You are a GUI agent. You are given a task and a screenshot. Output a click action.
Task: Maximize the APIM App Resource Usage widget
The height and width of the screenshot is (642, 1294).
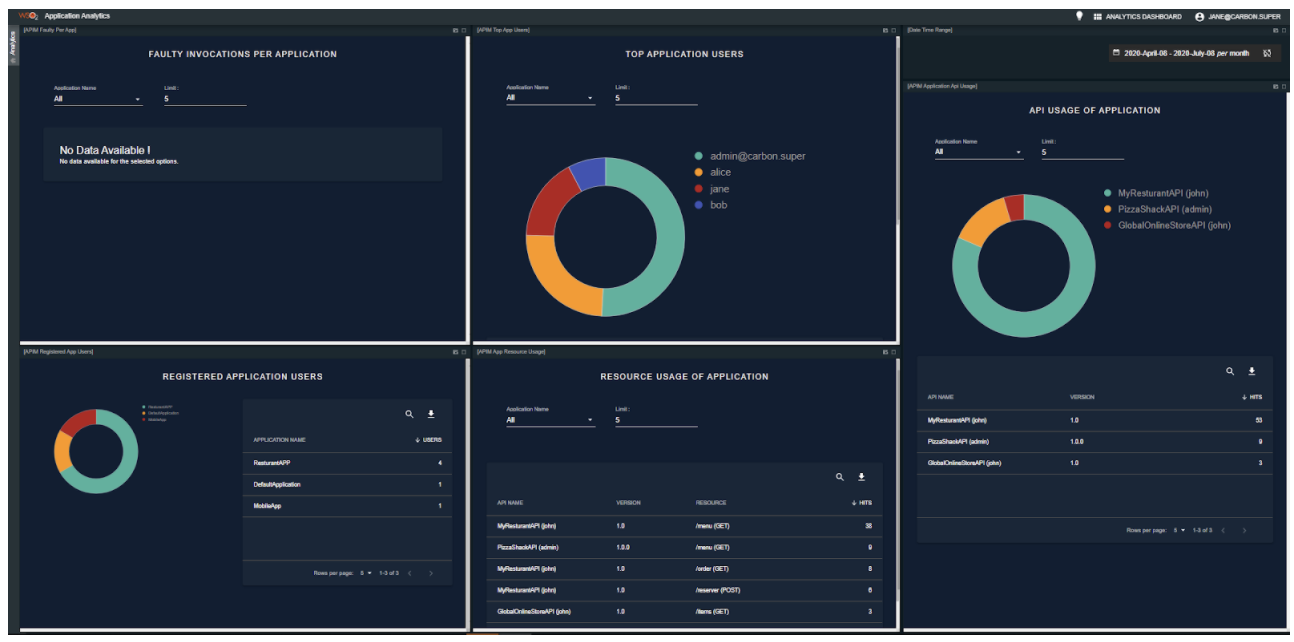click(x=893, y=352)
